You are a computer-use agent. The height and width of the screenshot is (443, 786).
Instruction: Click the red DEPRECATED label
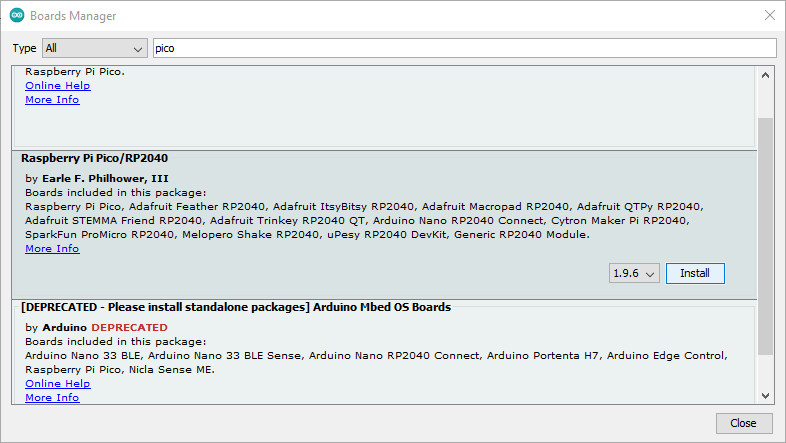(129, 327)
